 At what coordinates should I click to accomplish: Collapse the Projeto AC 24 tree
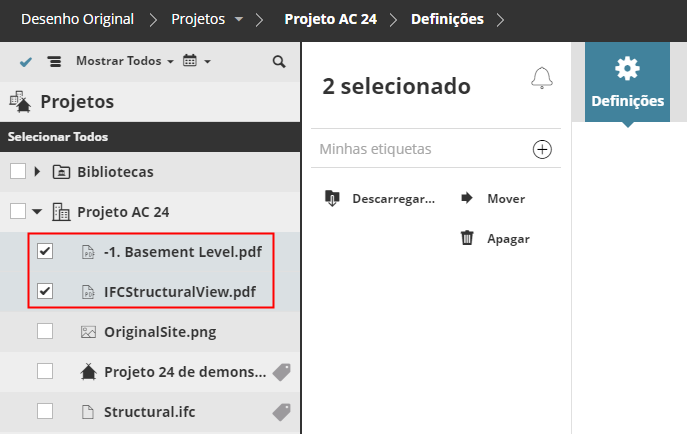(x=37, y=211)
